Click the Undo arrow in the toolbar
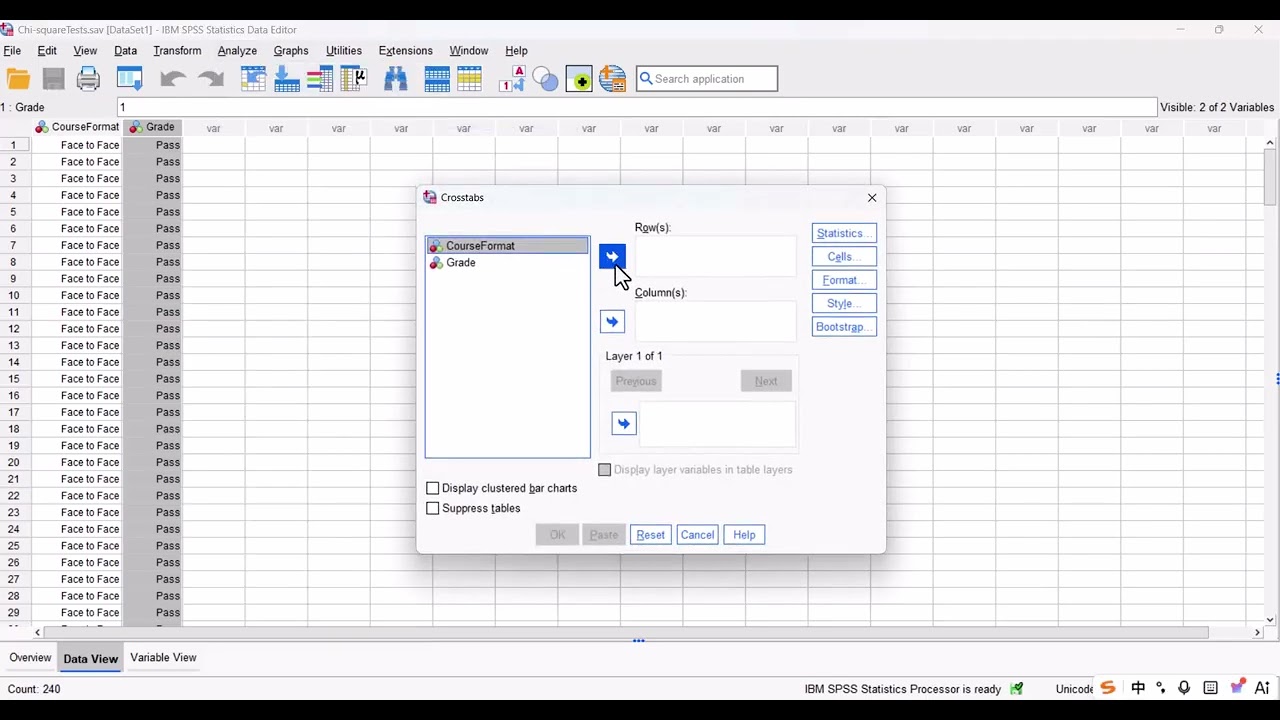Viewport: 1280px width, 720px height. [x=172, y=79]
